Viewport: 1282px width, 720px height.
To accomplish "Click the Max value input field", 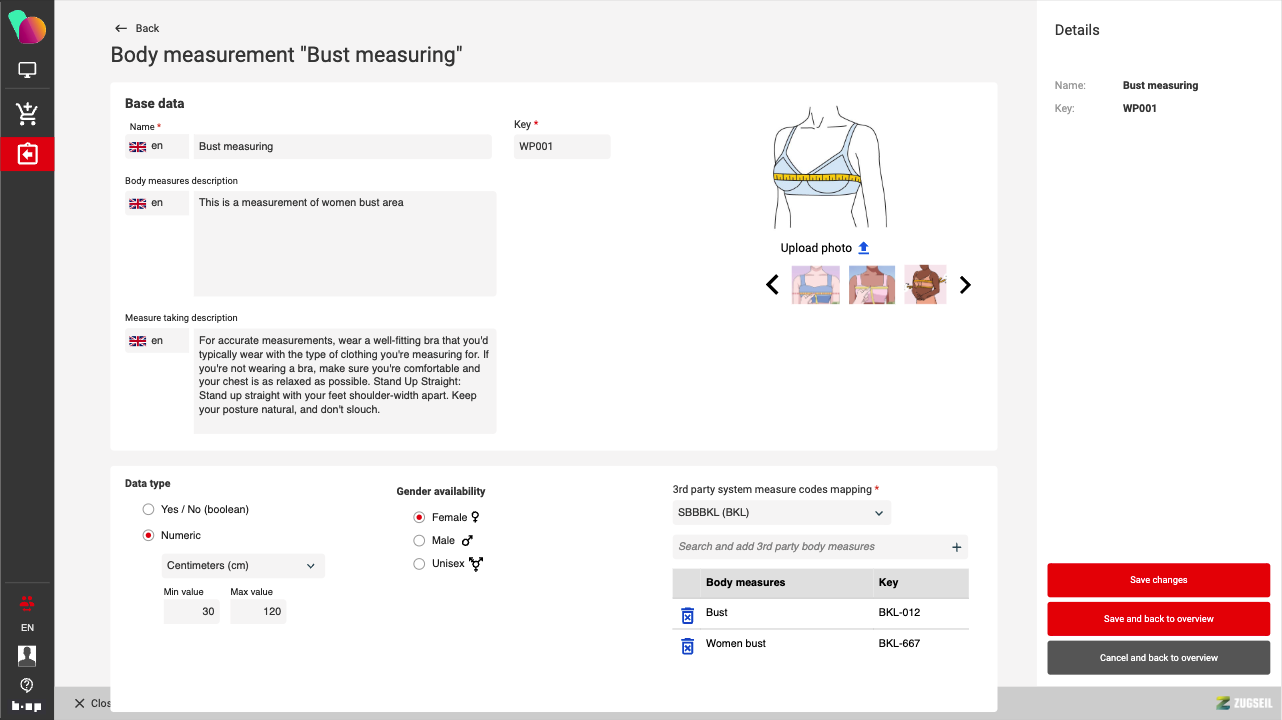I will tap(258, 612).
